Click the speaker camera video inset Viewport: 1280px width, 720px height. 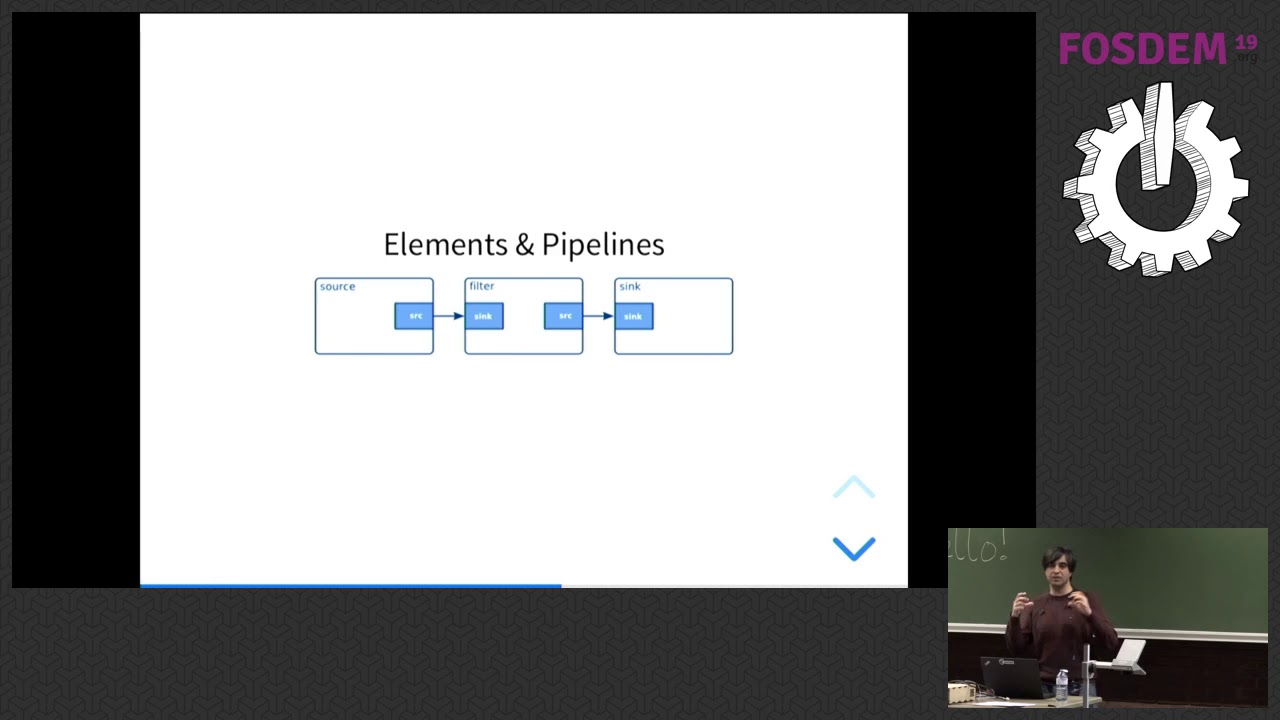coord(1107,617)
